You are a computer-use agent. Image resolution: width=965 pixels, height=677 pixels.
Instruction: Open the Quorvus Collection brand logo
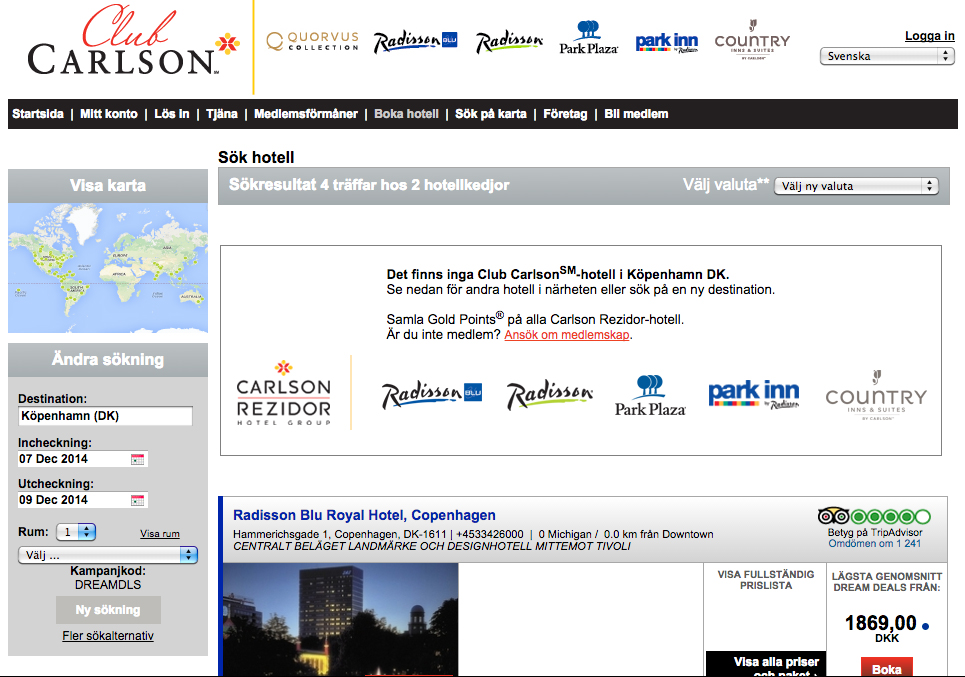[312, 42]
